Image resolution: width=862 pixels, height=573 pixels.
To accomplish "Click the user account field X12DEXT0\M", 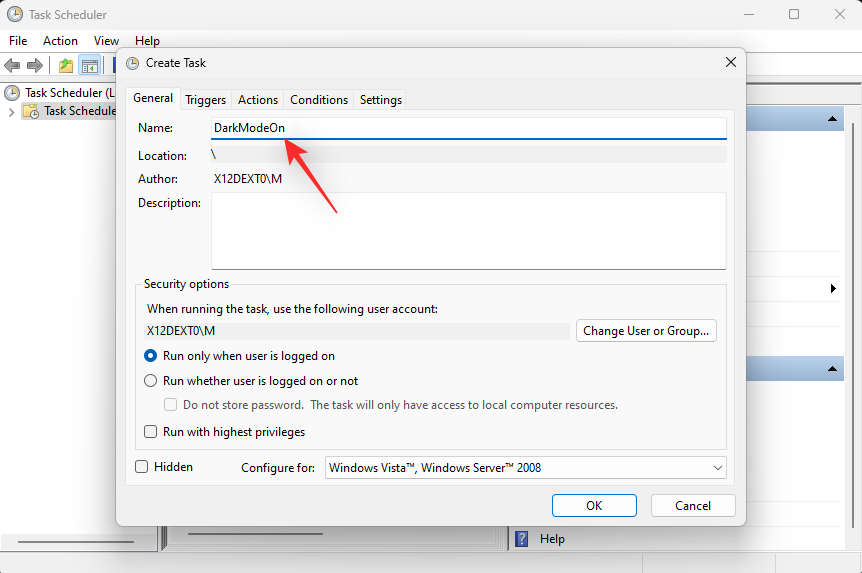I will (357, 331).
